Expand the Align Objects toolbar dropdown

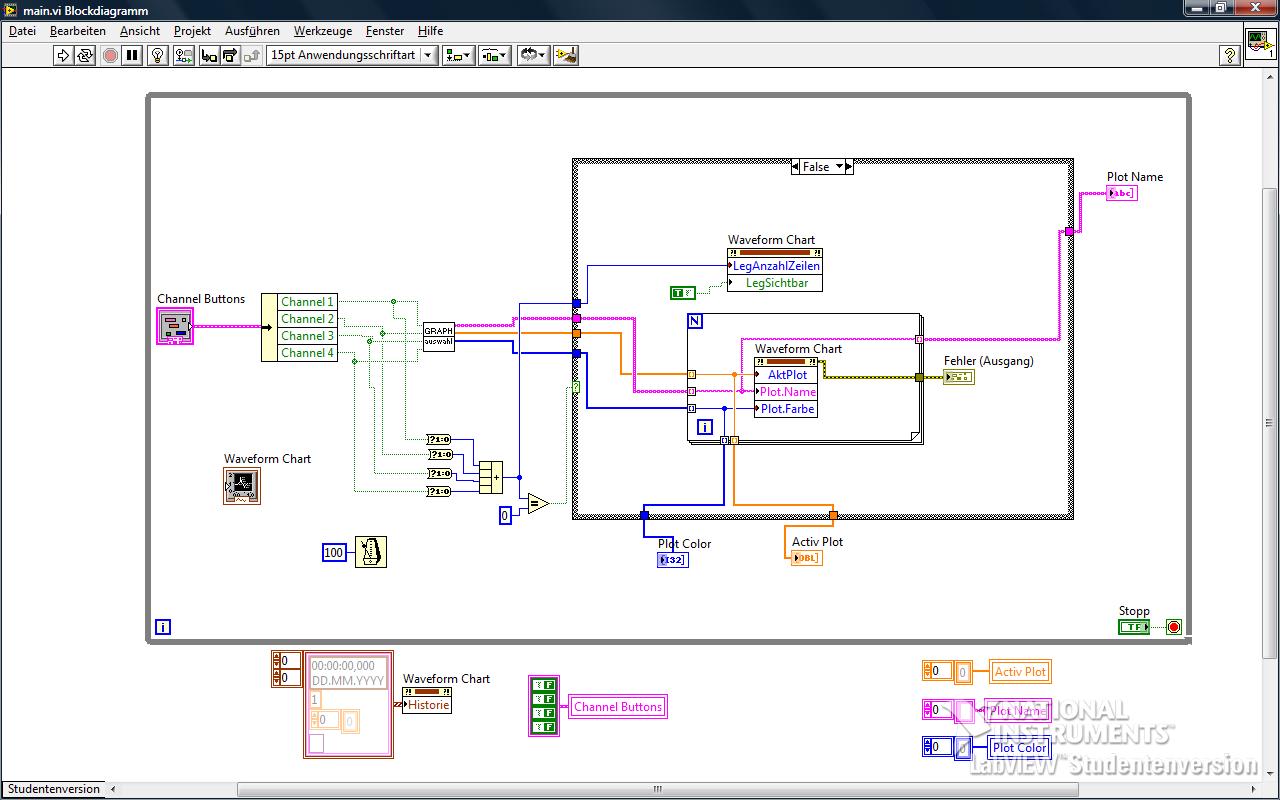(x=459, y=56)
